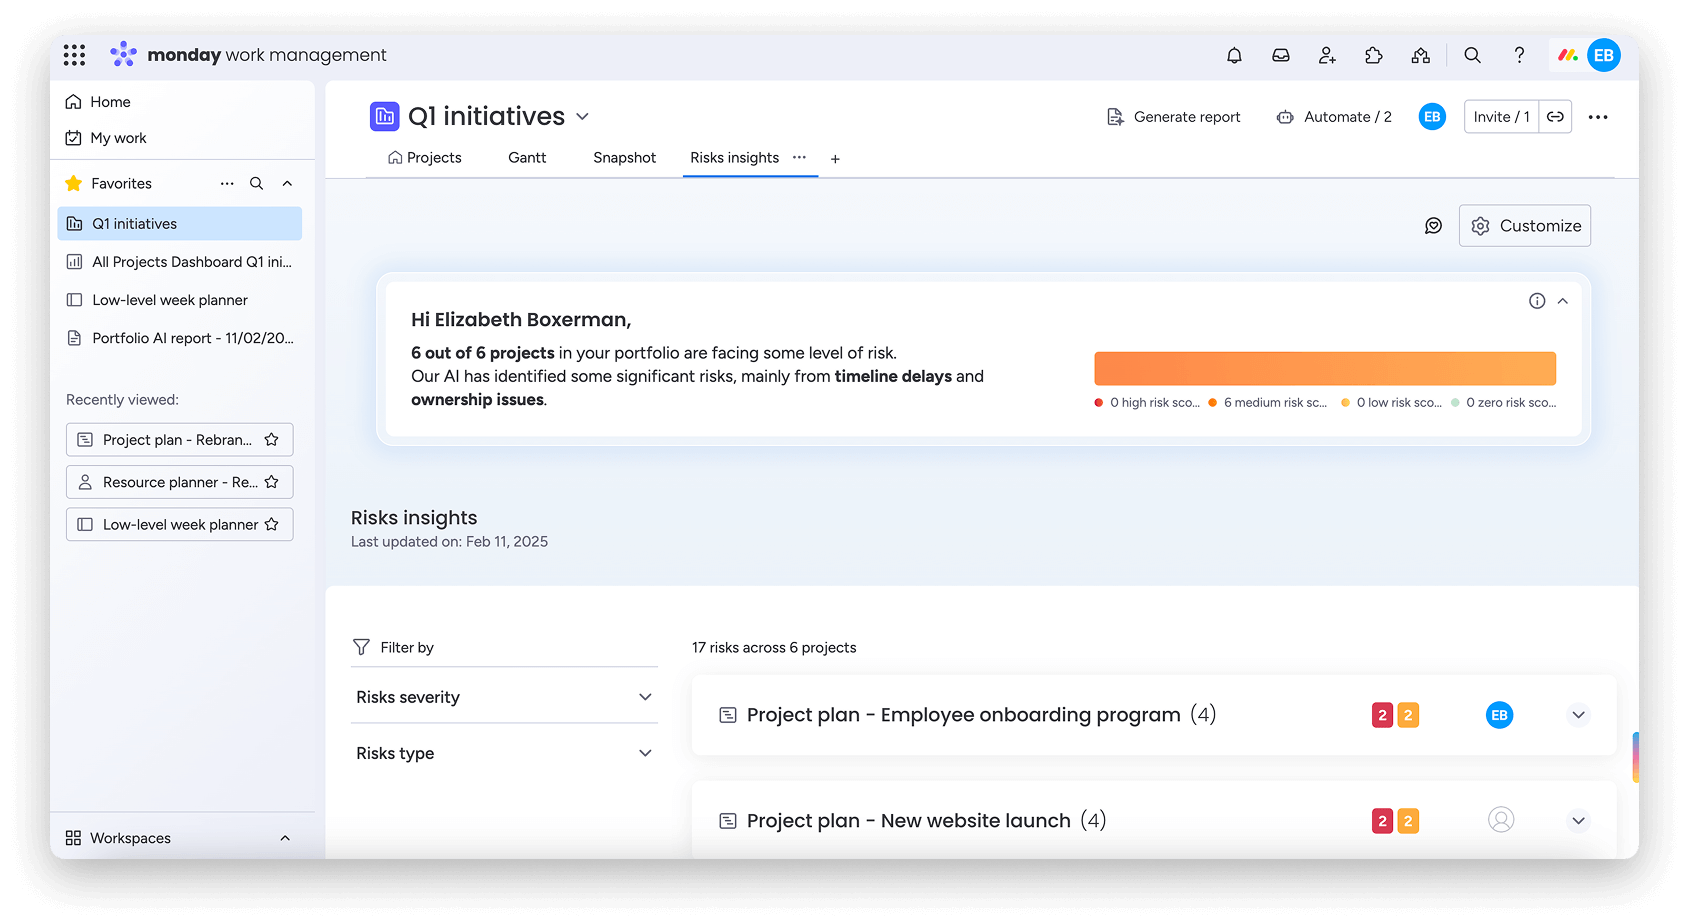Expand Project plan - New website launch row

[x=1578, y=820]
